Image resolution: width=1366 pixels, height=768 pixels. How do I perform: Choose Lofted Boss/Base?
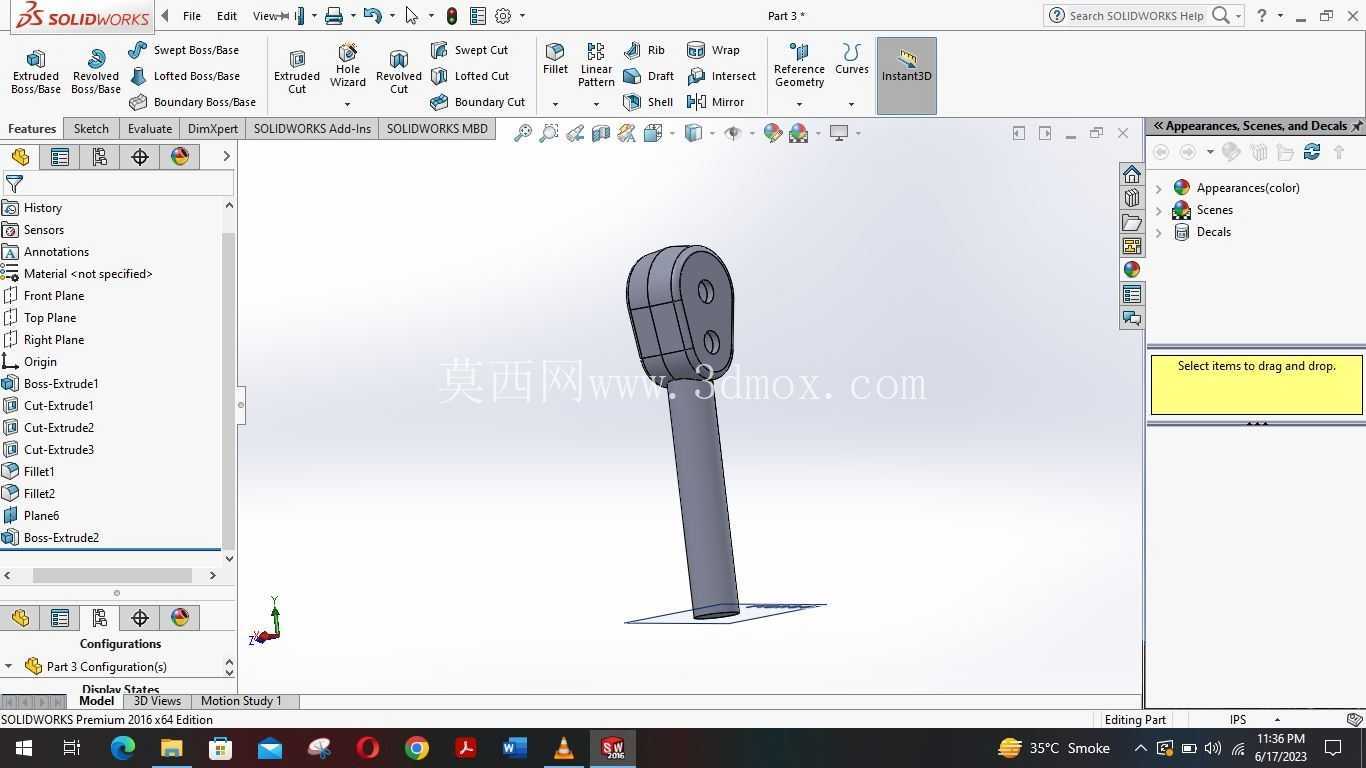(x=184, y=76)
